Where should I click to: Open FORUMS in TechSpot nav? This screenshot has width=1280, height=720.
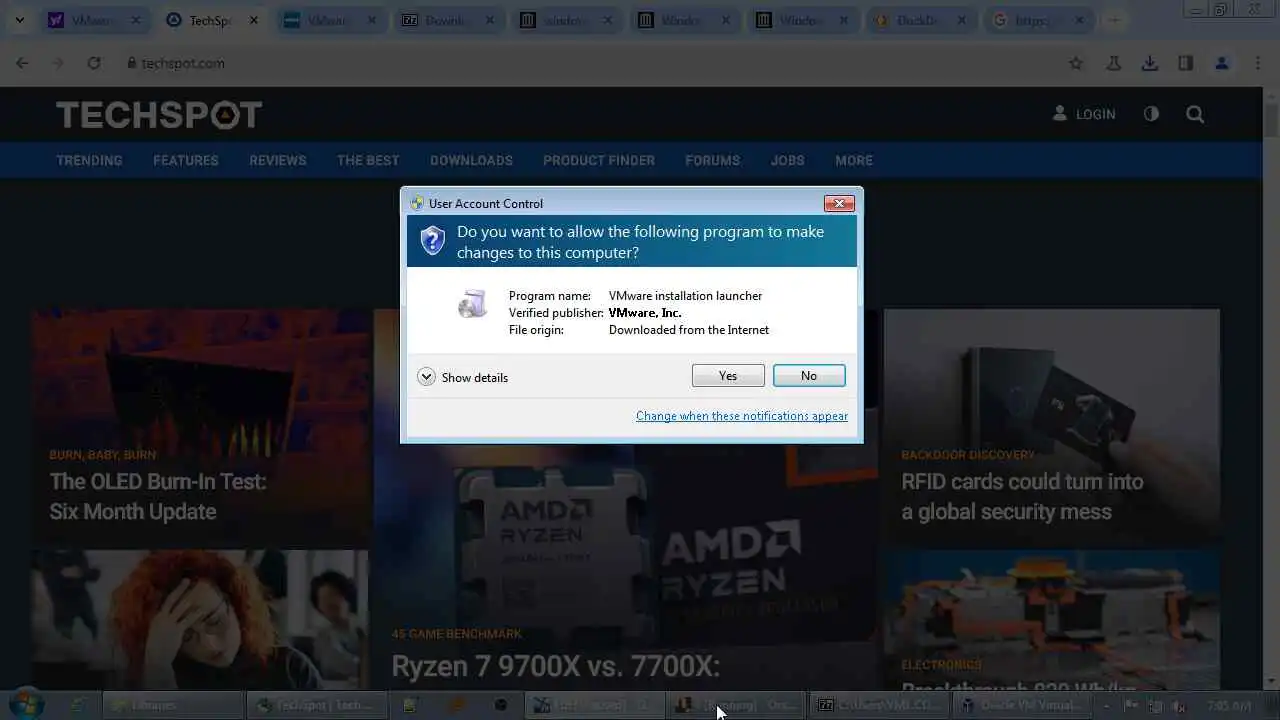[712, 160]
